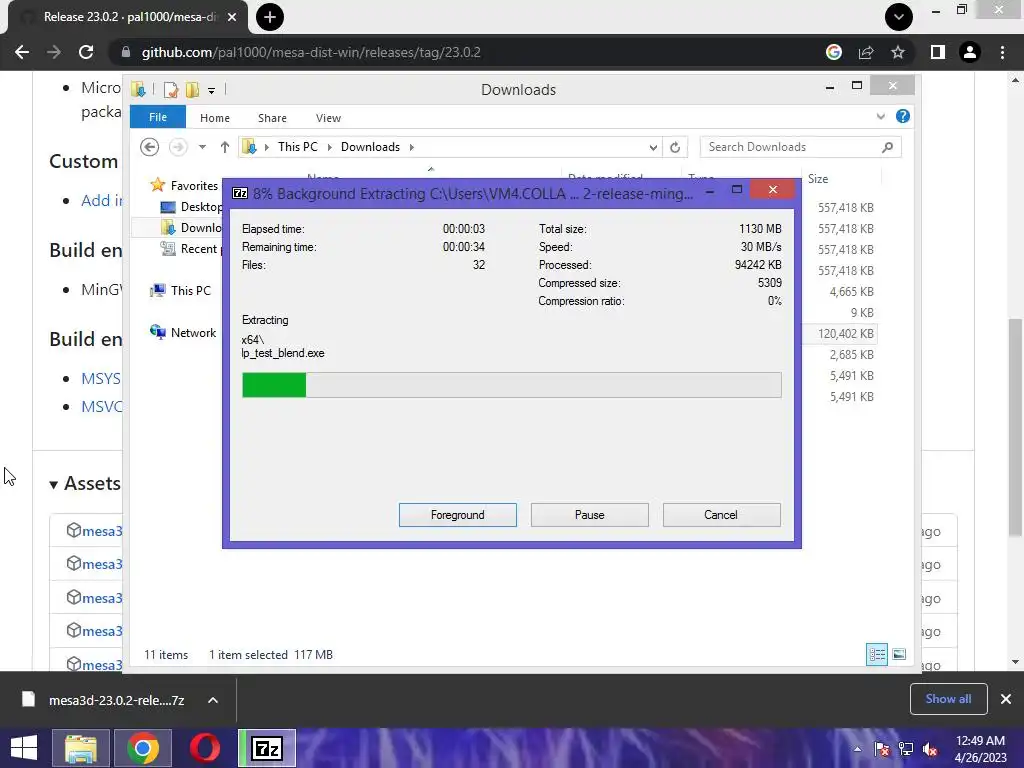The height and width of the screenshot is (768, 1024).
Task: Open recent locations dropdown arrow
Action: pos(202,147)
